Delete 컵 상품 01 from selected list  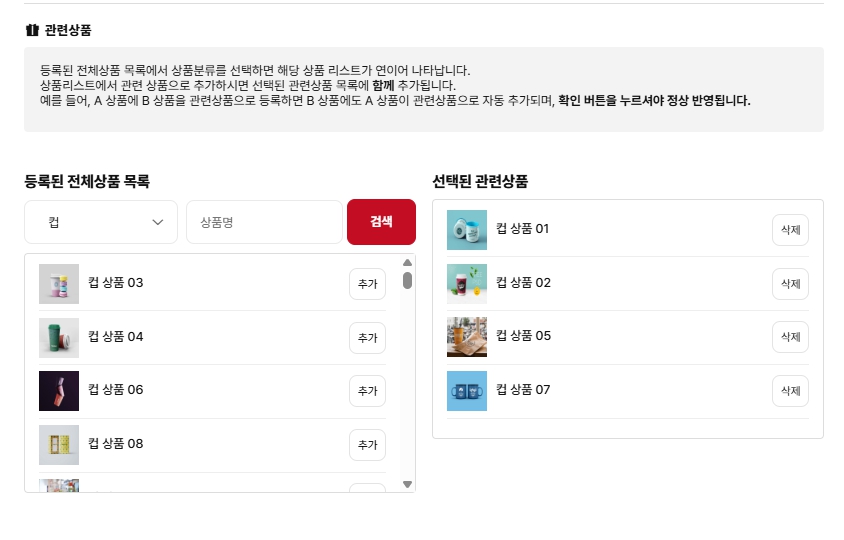point(790,230)
